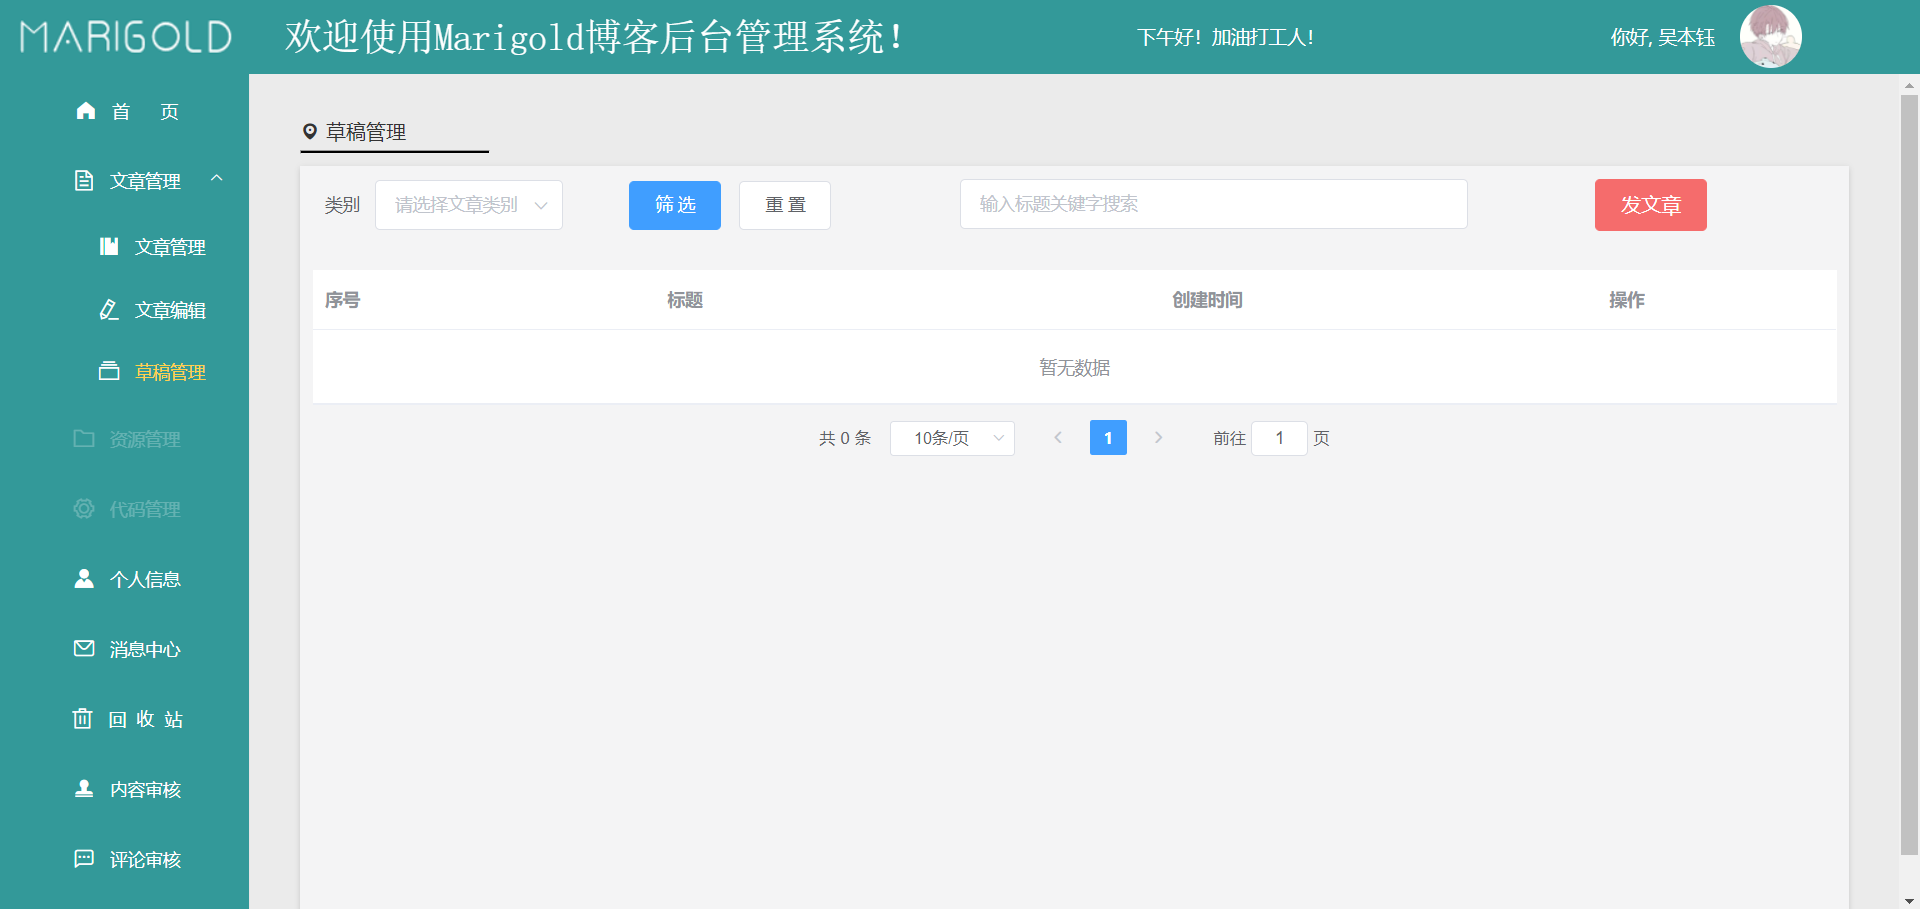This screenshot has height=909, width=1920.
Task: Open the 10条/页 page-size dropdown
Action: coord(951,438)
